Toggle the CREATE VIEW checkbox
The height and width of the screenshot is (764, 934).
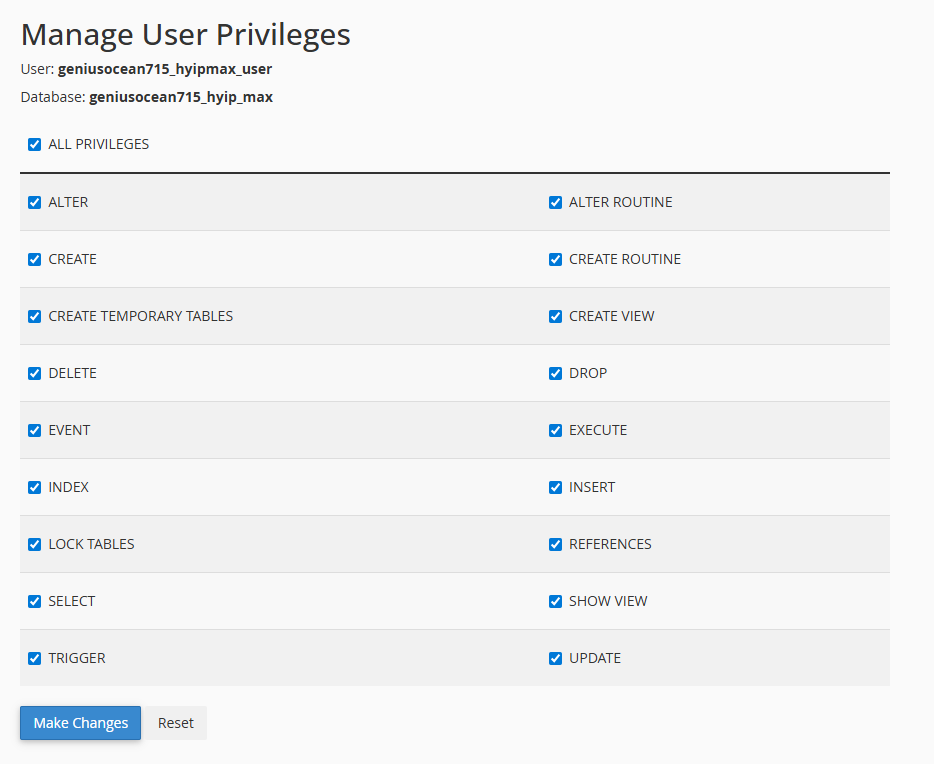coord(555,316)
